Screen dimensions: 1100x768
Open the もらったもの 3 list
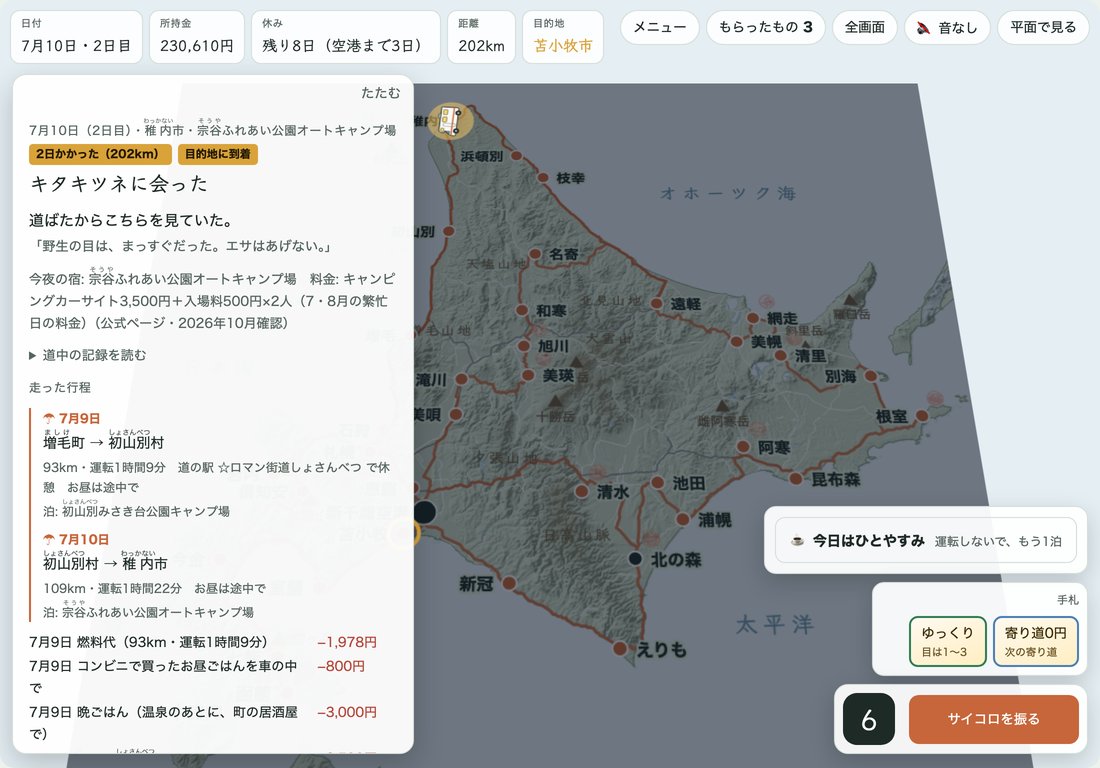(x=765, y=28)
